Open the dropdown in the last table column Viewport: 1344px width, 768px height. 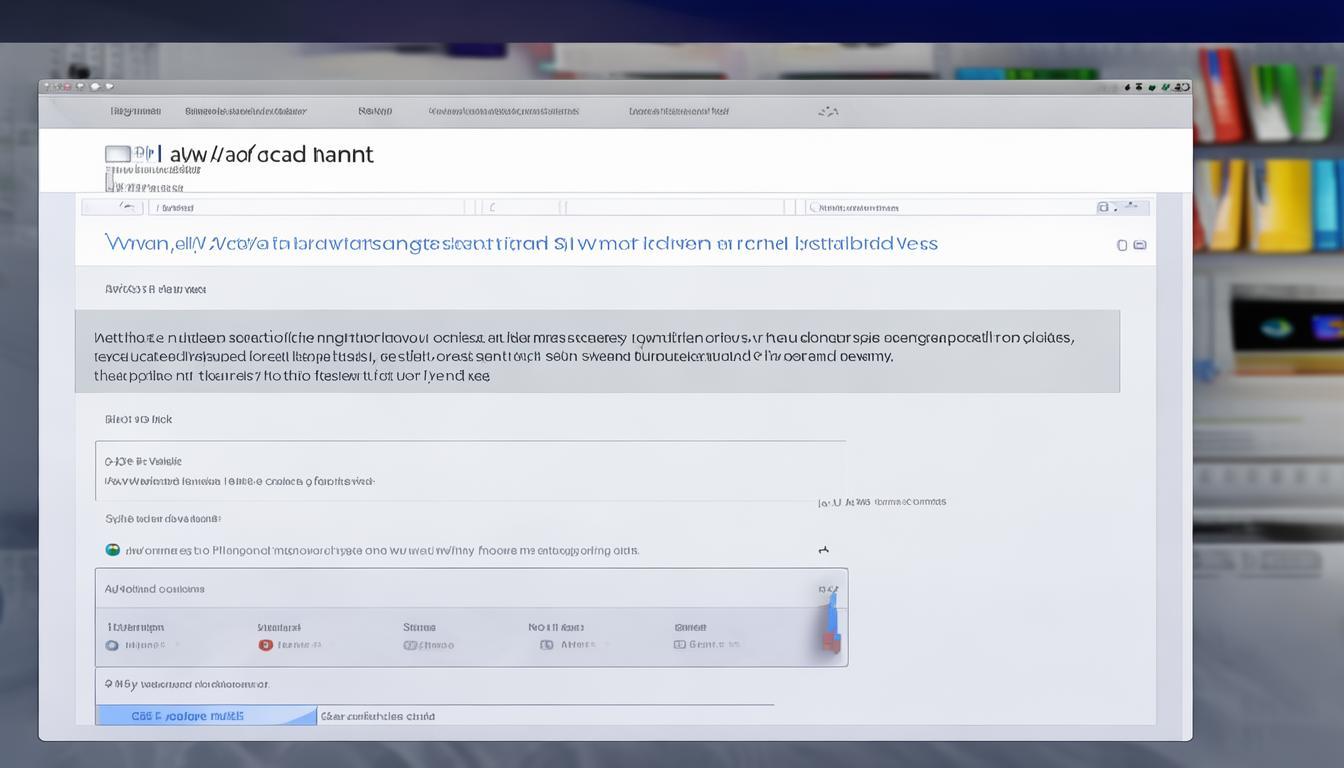[x=680, y=645]
